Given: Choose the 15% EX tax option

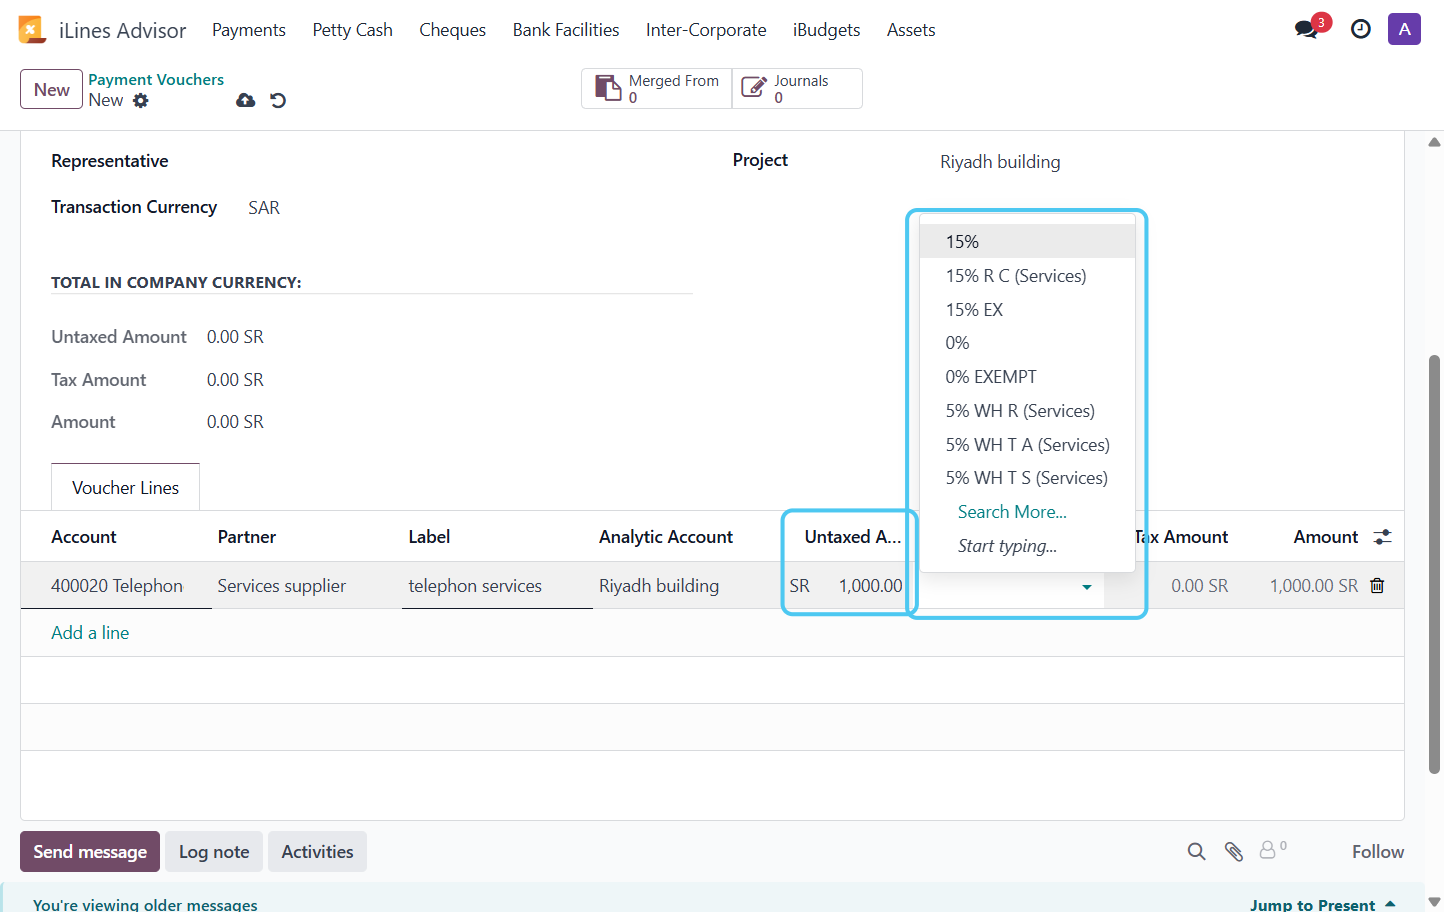Looking at the screenshot, I should pyautogui.click(x=1027, y=310).
